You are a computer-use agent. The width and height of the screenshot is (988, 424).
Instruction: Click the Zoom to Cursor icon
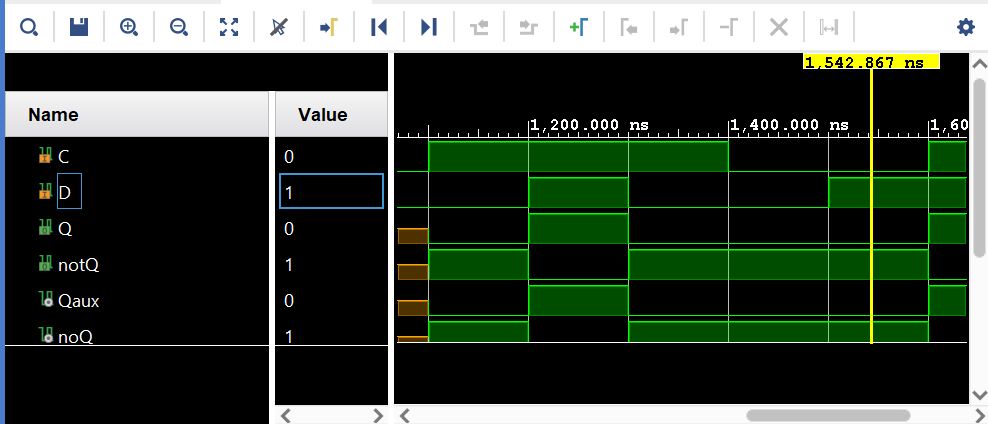coord(279,27)
